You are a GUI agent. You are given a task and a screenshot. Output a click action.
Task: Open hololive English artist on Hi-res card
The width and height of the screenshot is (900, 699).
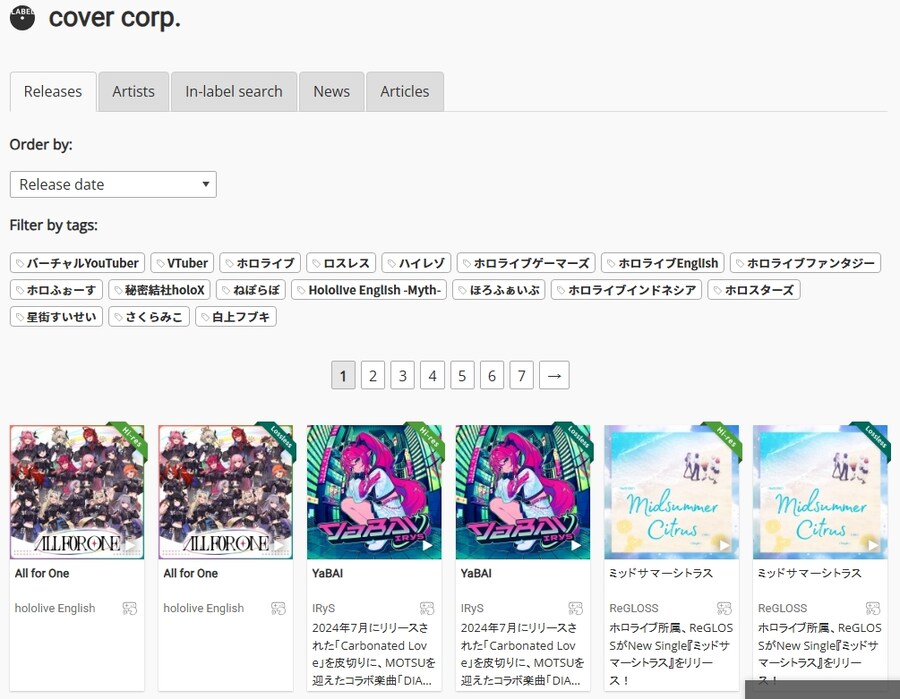55,608
